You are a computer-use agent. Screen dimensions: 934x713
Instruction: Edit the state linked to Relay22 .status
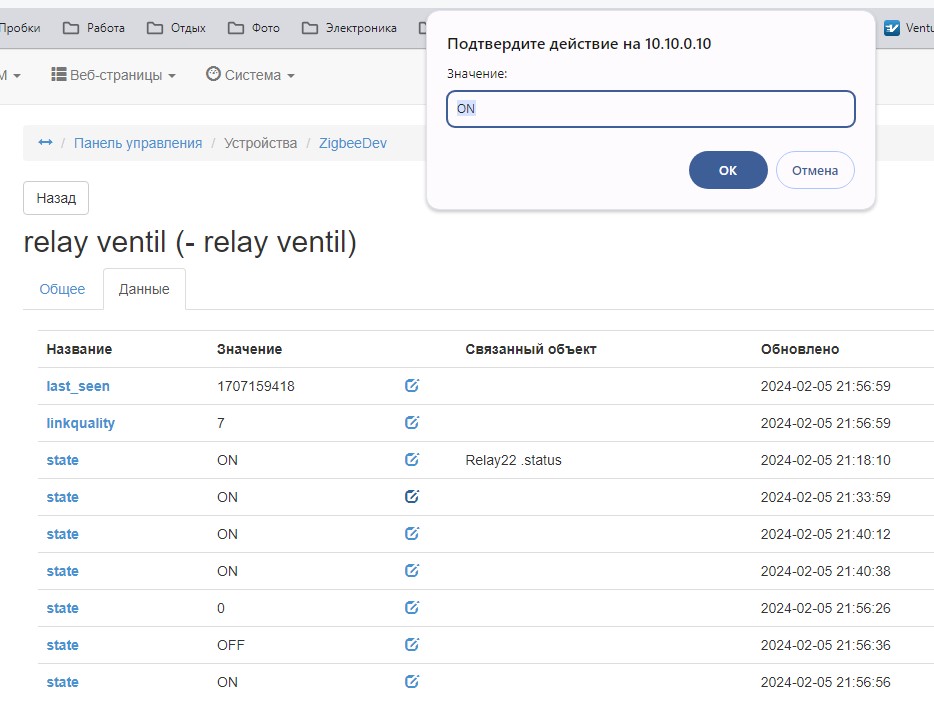411,460
